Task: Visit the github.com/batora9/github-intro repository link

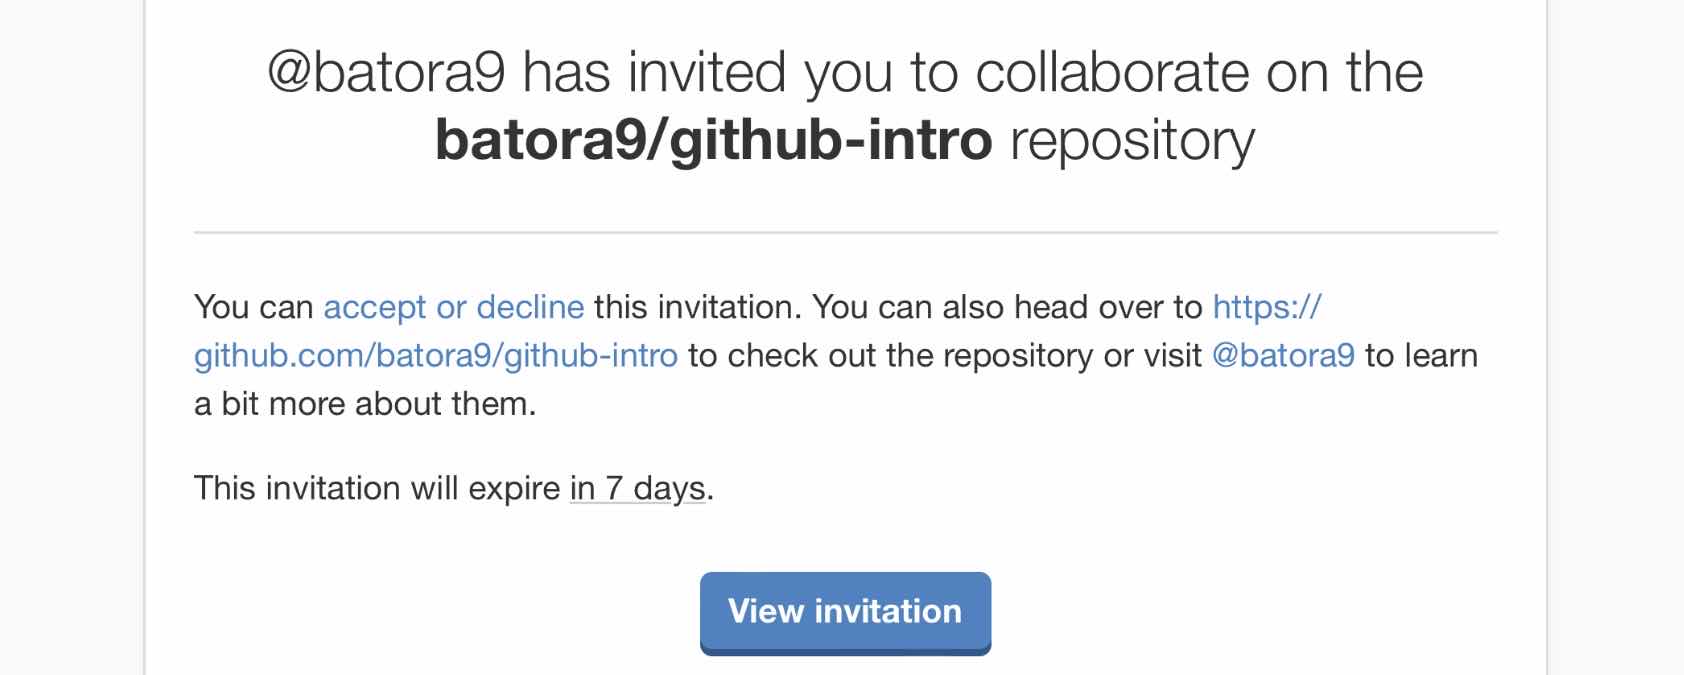Action: pos(435,355)
